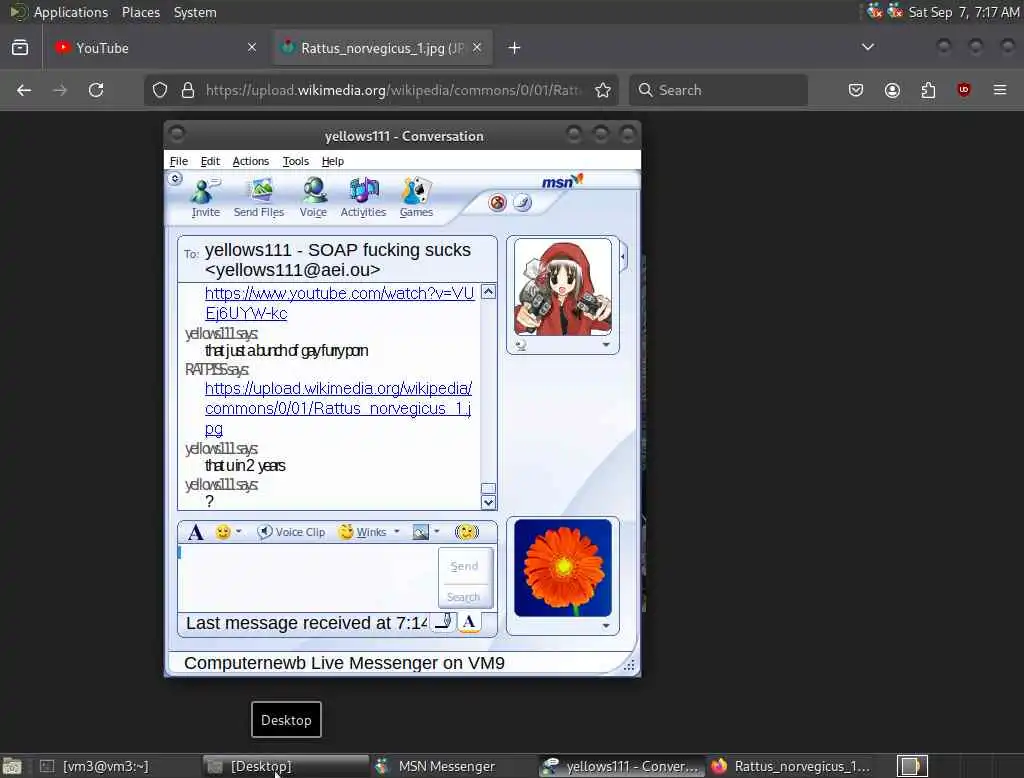Open Send Files in the conversation toolbar
This screenshot has width=1024, height=778.
(259, 197)
